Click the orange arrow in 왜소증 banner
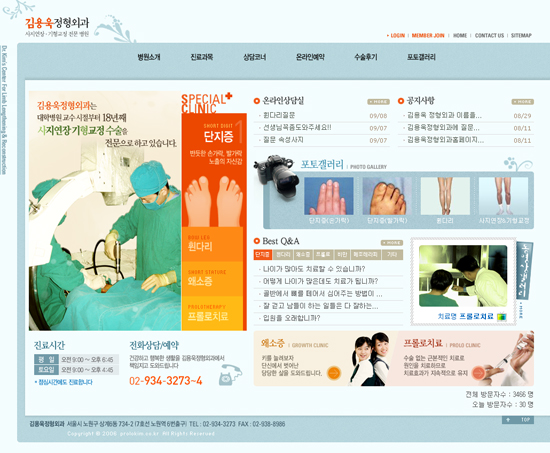This screenshot has width=550, height=453. [x=334, y=373]
